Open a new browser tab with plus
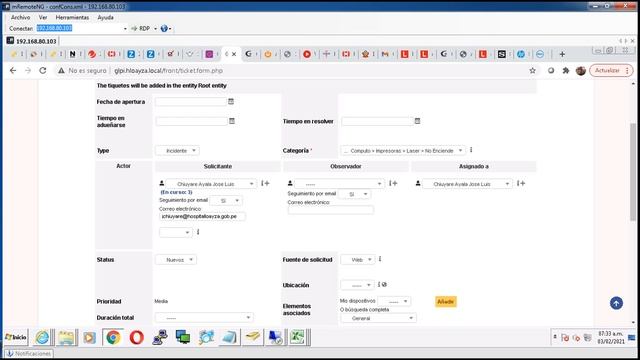Image resolution: width=640 pixels, height=360 pixels. [562, 54]
